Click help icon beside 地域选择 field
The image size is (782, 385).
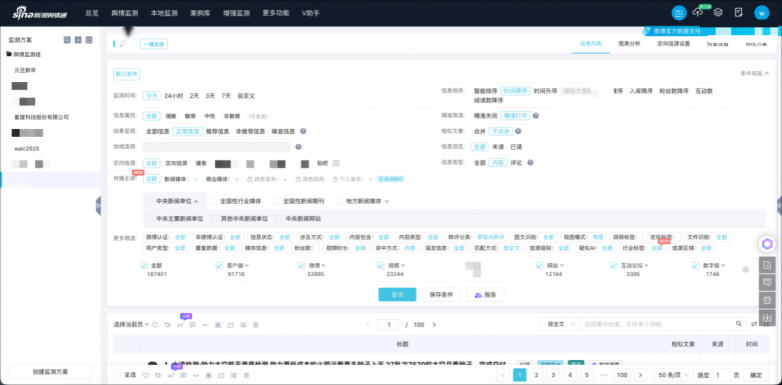tap(298, 147)
